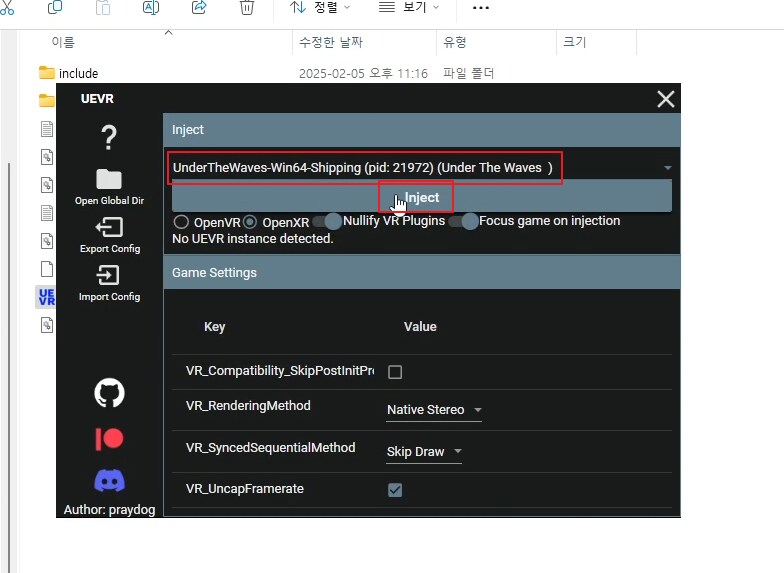Viewport: 784px width, 573px height.
Task: Click the Import Config icon
Action: pyautogui.click(x=108, y=275)
